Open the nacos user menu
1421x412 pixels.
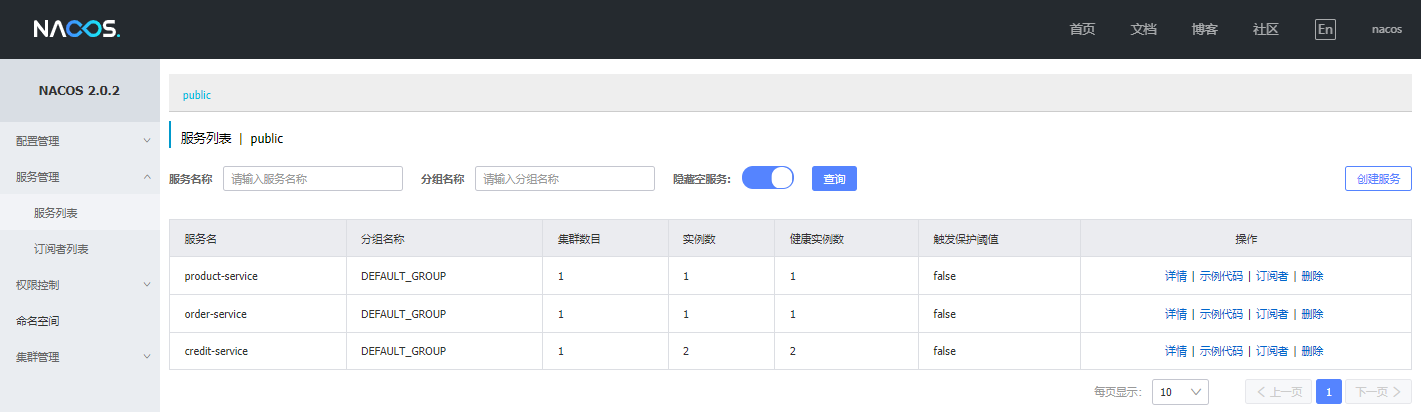pos(1386,29)
